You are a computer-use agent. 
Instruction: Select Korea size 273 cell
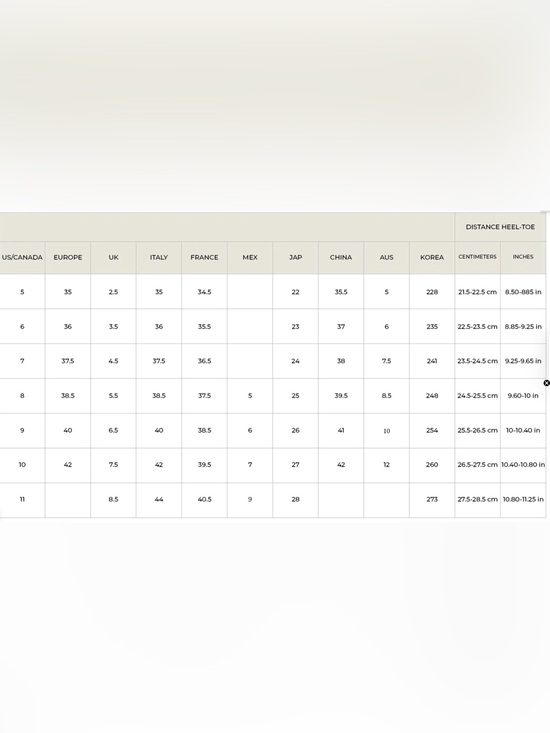pos(432,499)
